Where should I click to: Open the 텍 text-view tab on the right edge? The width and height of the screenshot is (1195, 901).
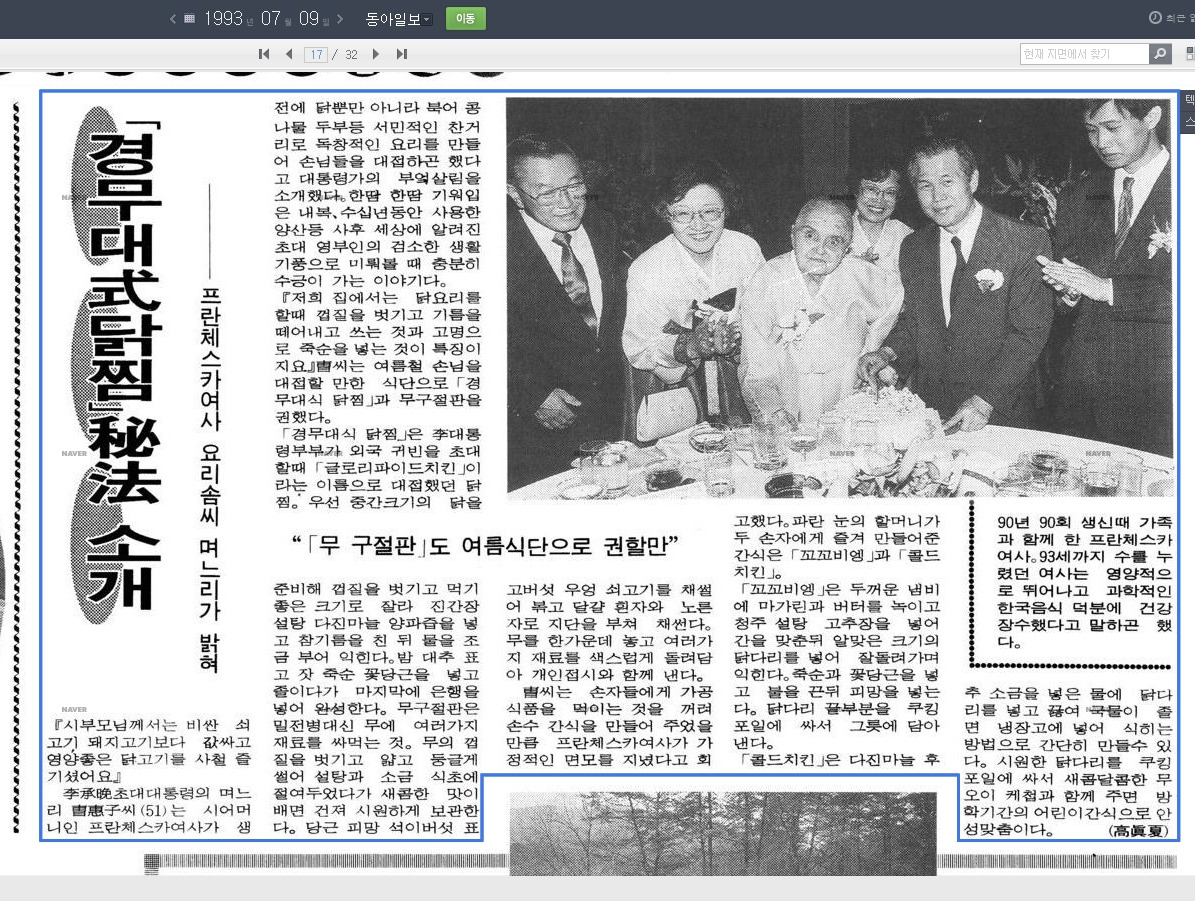(x=1189, y=101)
